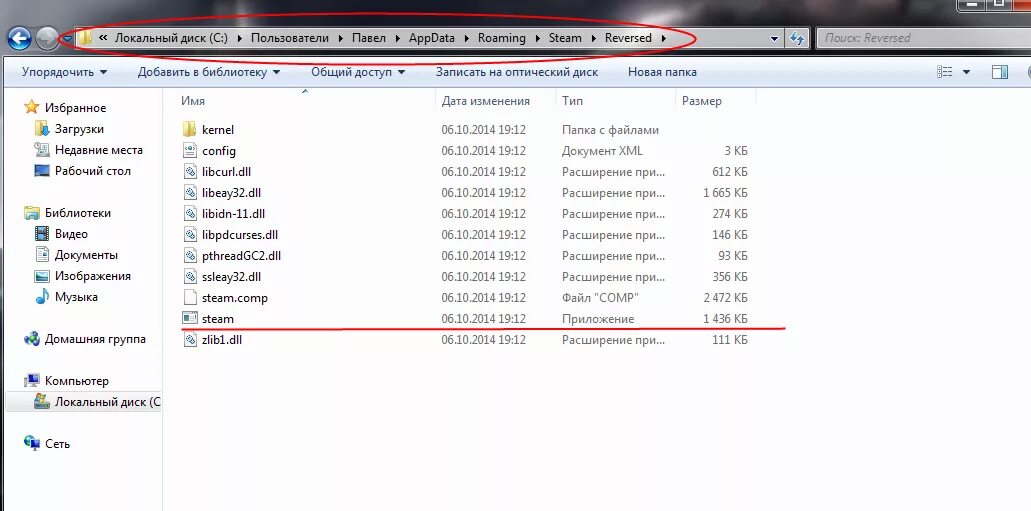The height and width of the screenshot is (511, 1031).
Task: Click the Приложение type cell
Action: (598, 319)
